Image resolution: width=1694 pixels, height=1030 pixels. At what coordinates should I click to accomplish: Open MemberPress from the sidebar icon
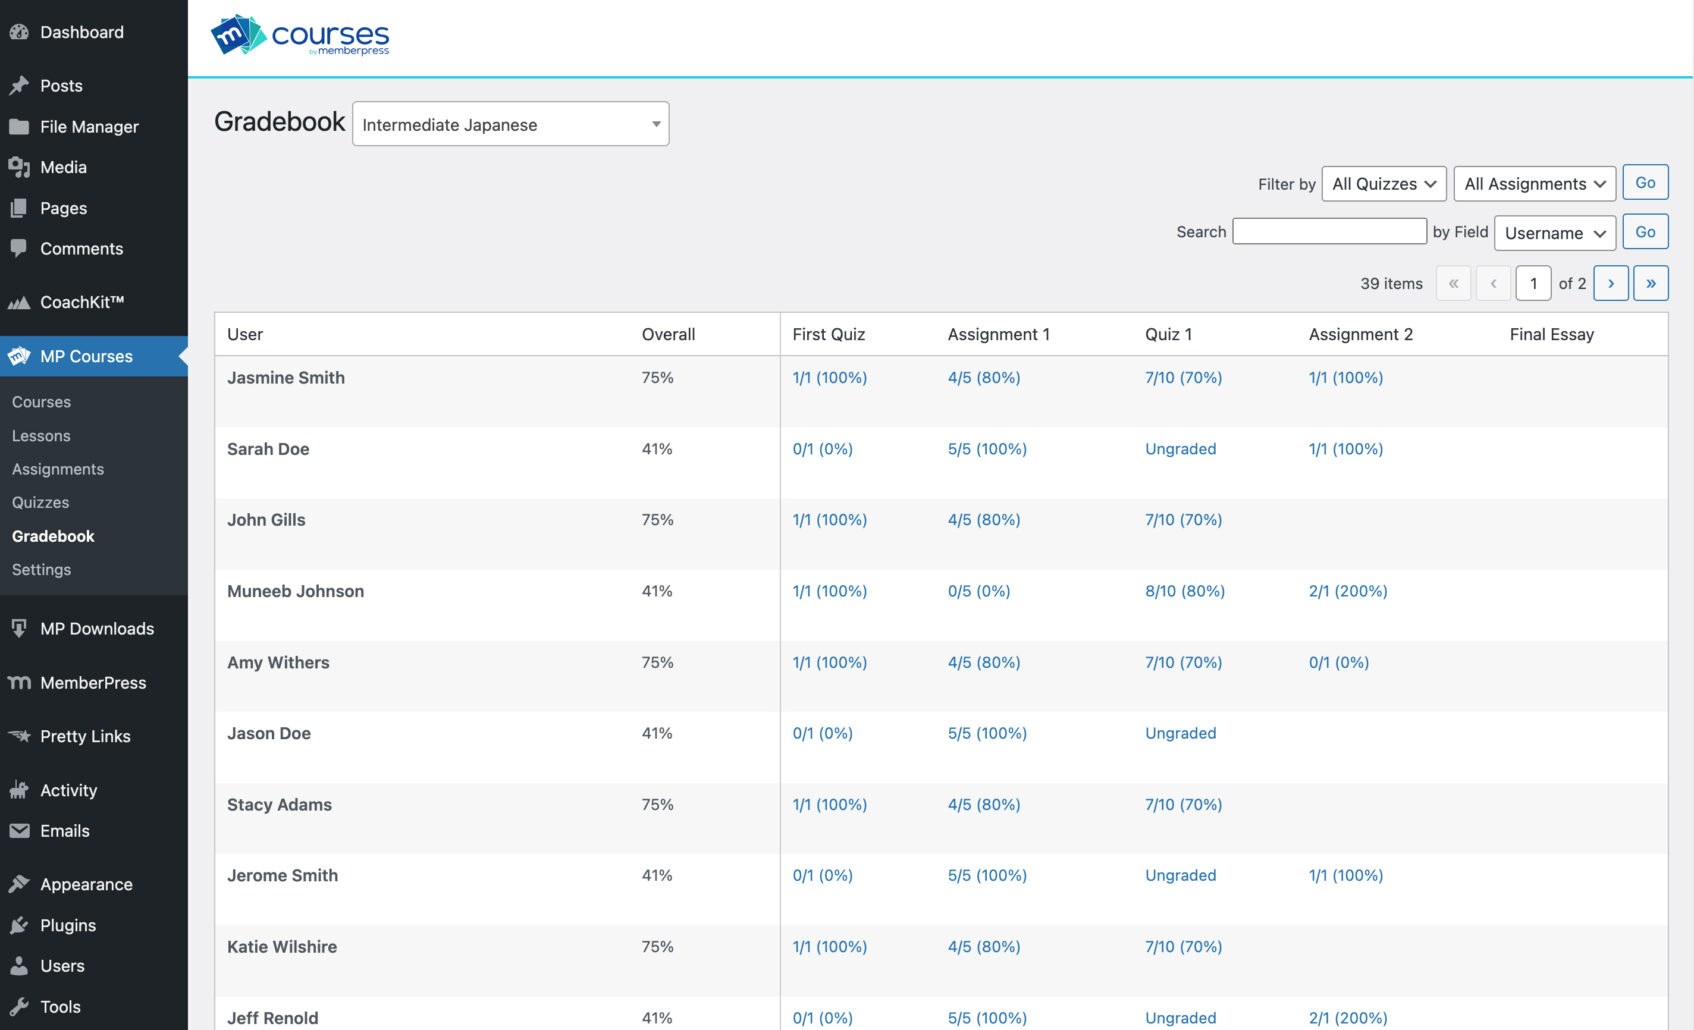tap(20, 682)
